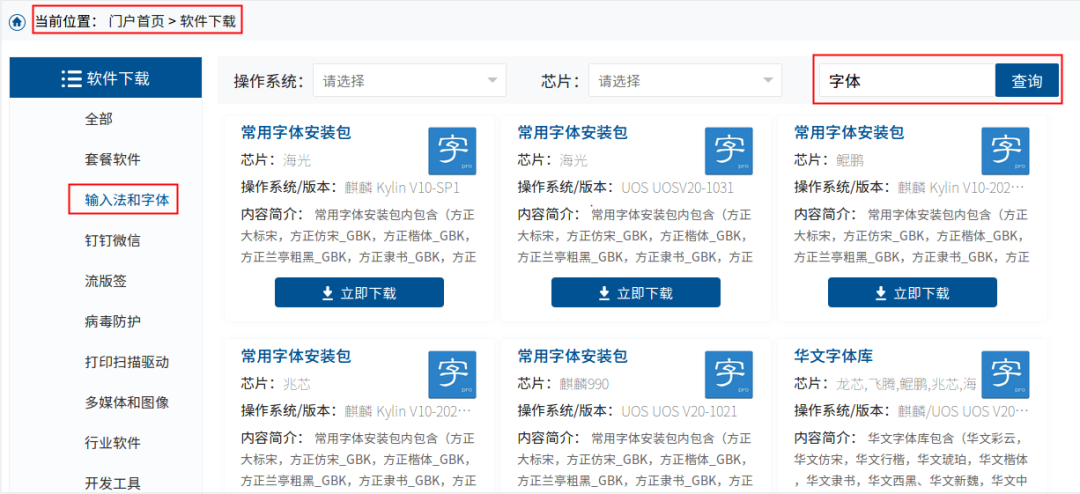Viewport: 1080px width, 494px height.
Task: Open 常用字体安装包 title on the 鲲鹏 card
Action: pos(849,132)
